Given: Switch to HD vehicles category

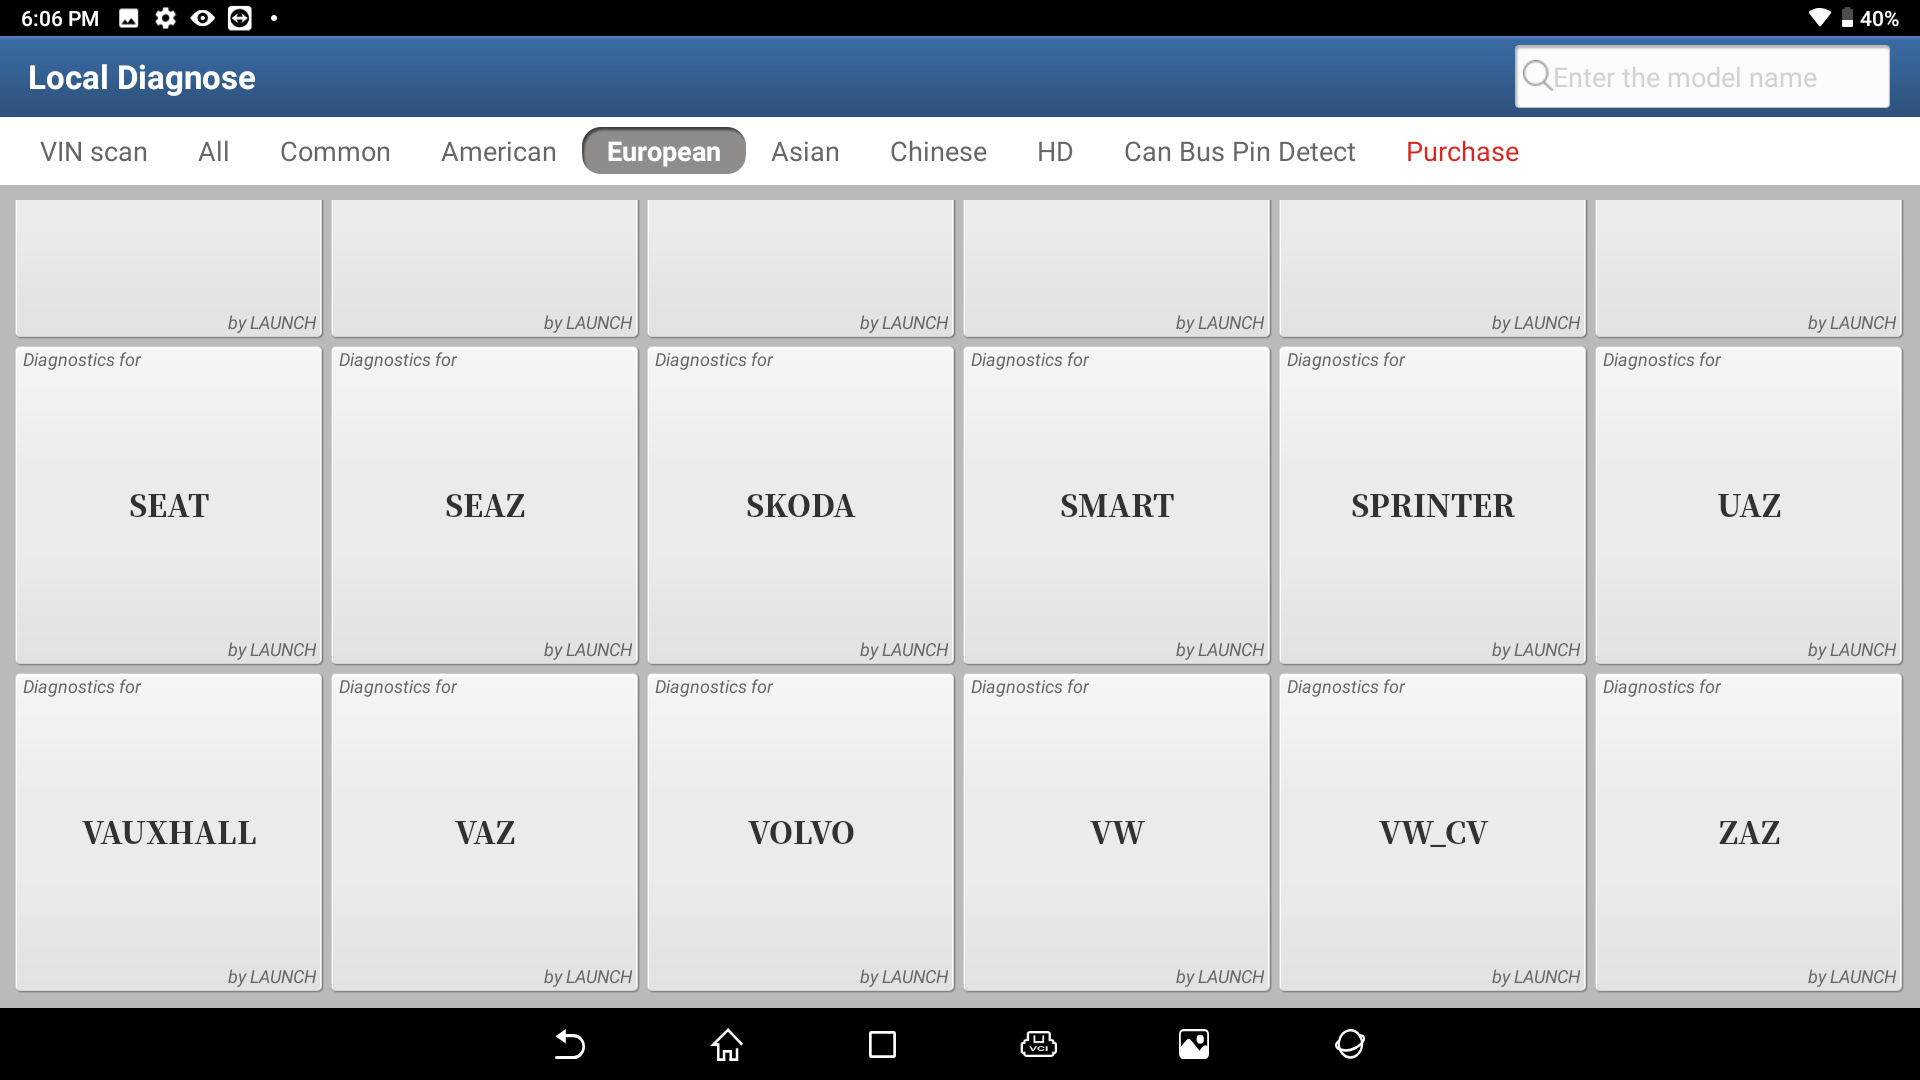Looking at the screenshot, I should pos(1055,152).
